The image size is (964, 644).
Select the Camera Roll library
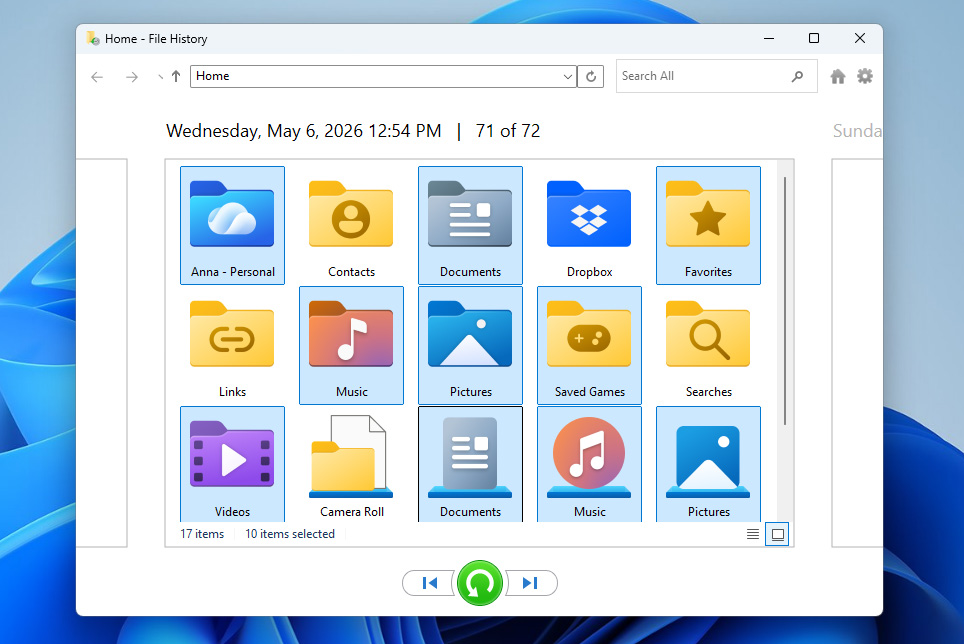click(x=351, y=464)
